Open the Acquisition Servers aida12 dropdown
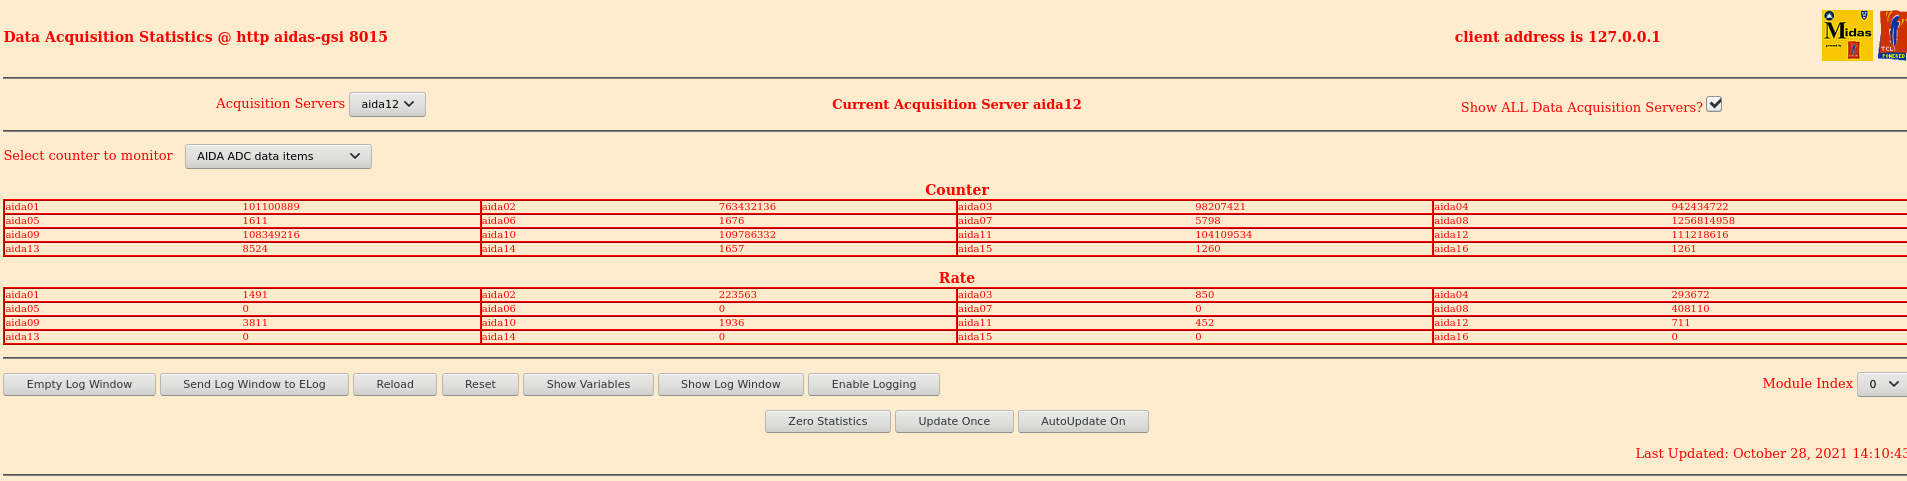The height and width of the screenshot is (481, 1907). [387, 104]
